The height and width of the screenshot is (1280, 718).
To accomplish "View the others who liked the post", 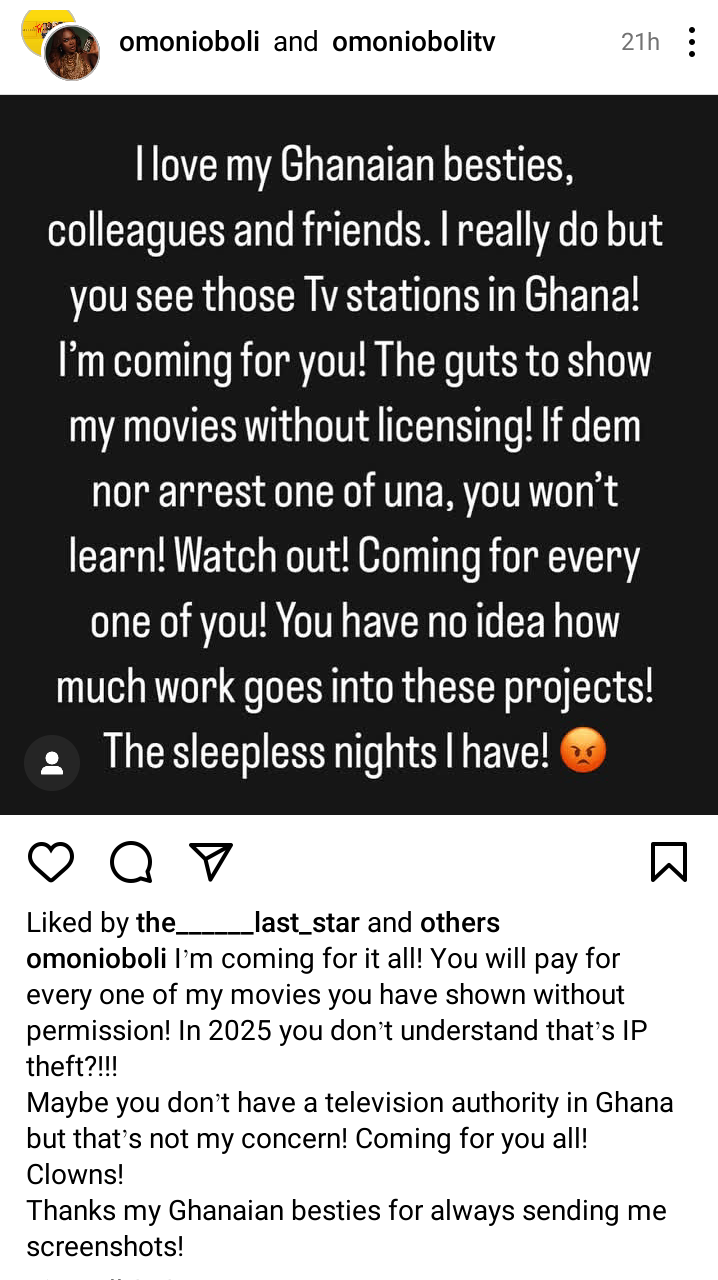I will pos(460,922).
